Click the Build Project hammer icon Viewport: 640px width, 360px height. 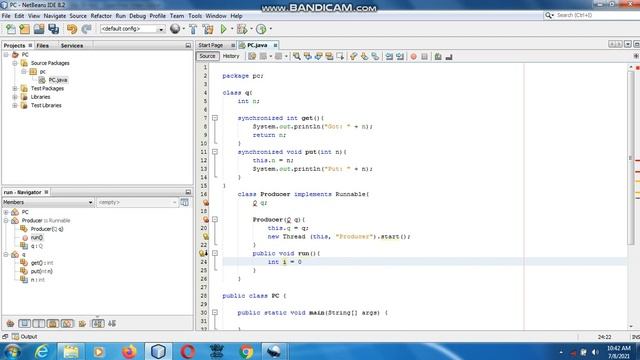(193, 29)
